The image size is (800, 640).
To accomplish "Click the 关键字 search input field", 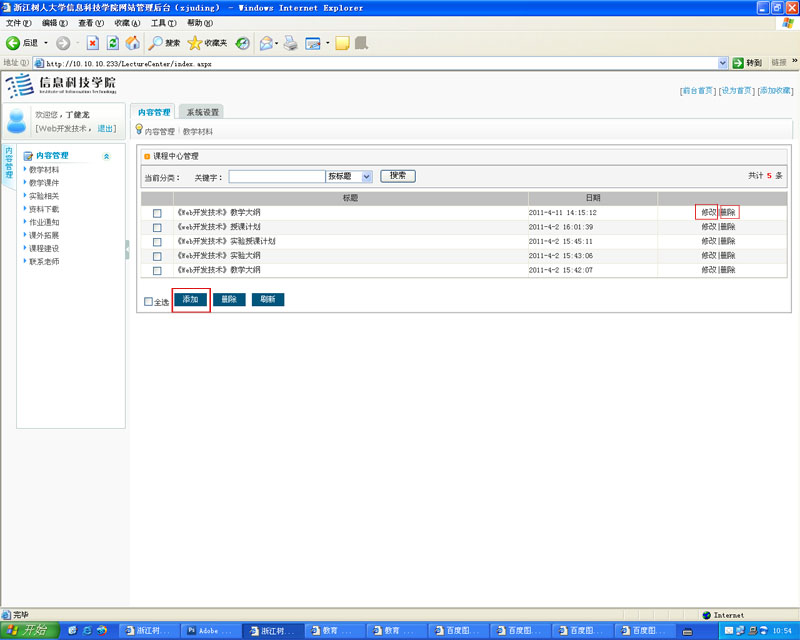I will (x=276, y=176).
